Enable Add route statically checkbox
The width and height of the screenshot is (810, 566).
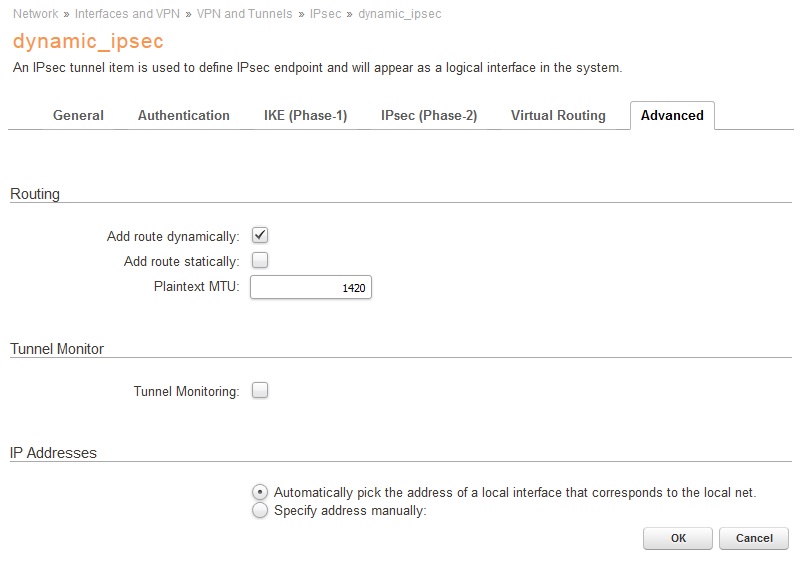[260, 262]
